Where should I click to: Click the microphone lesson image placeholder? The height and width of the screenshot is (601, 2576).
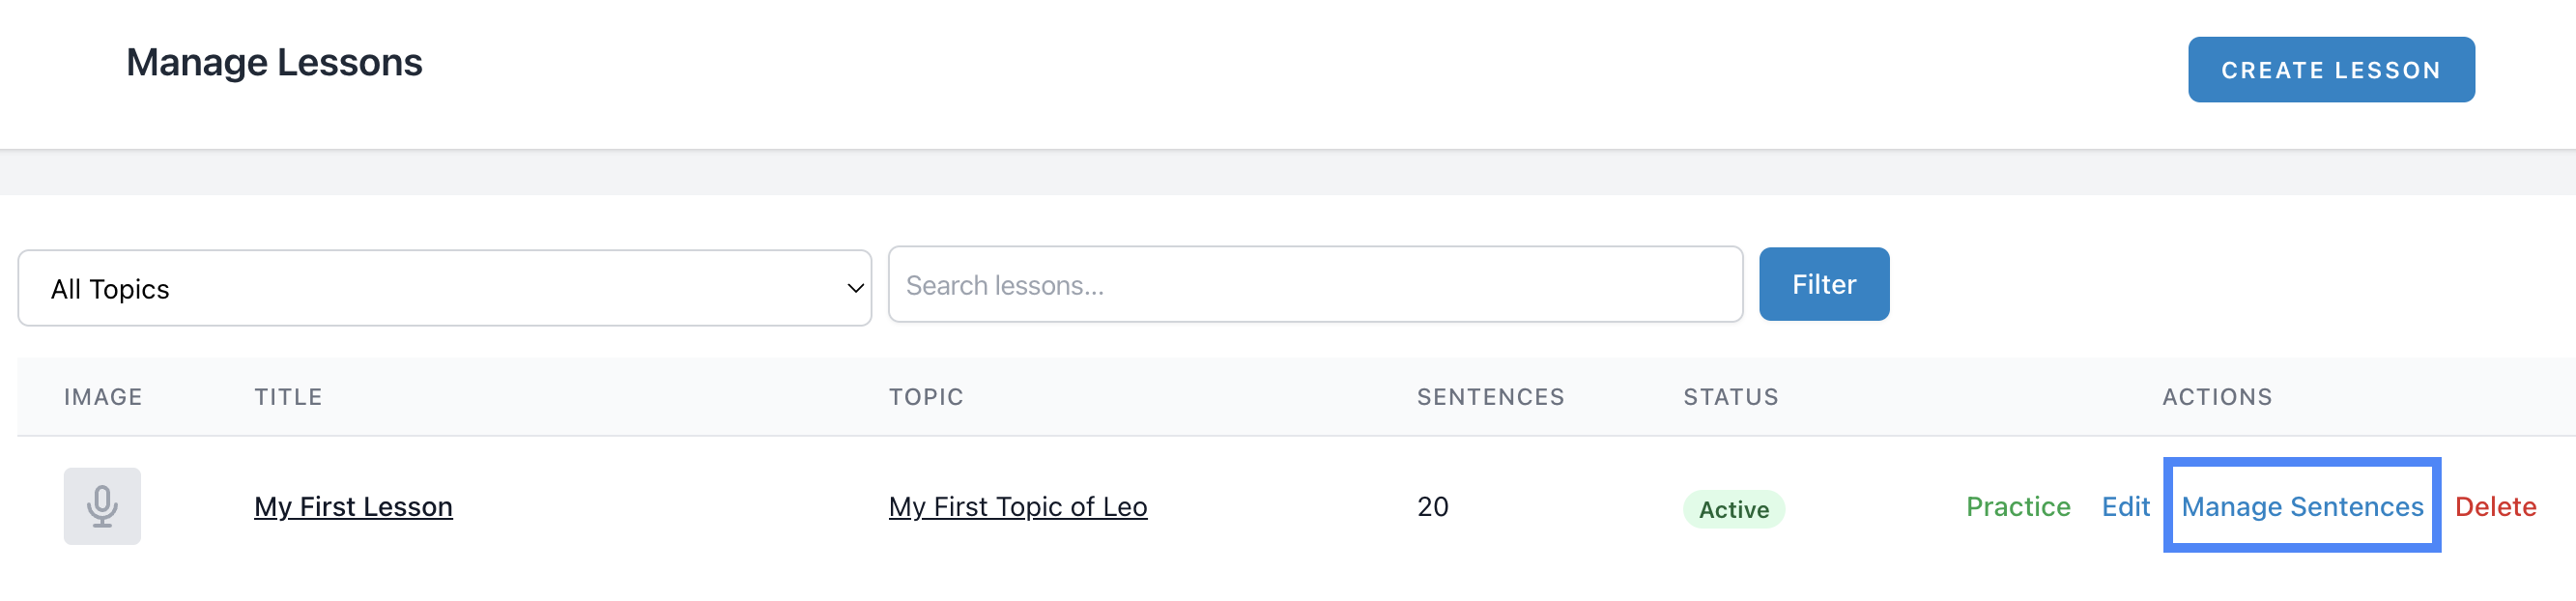click(102, 506)
